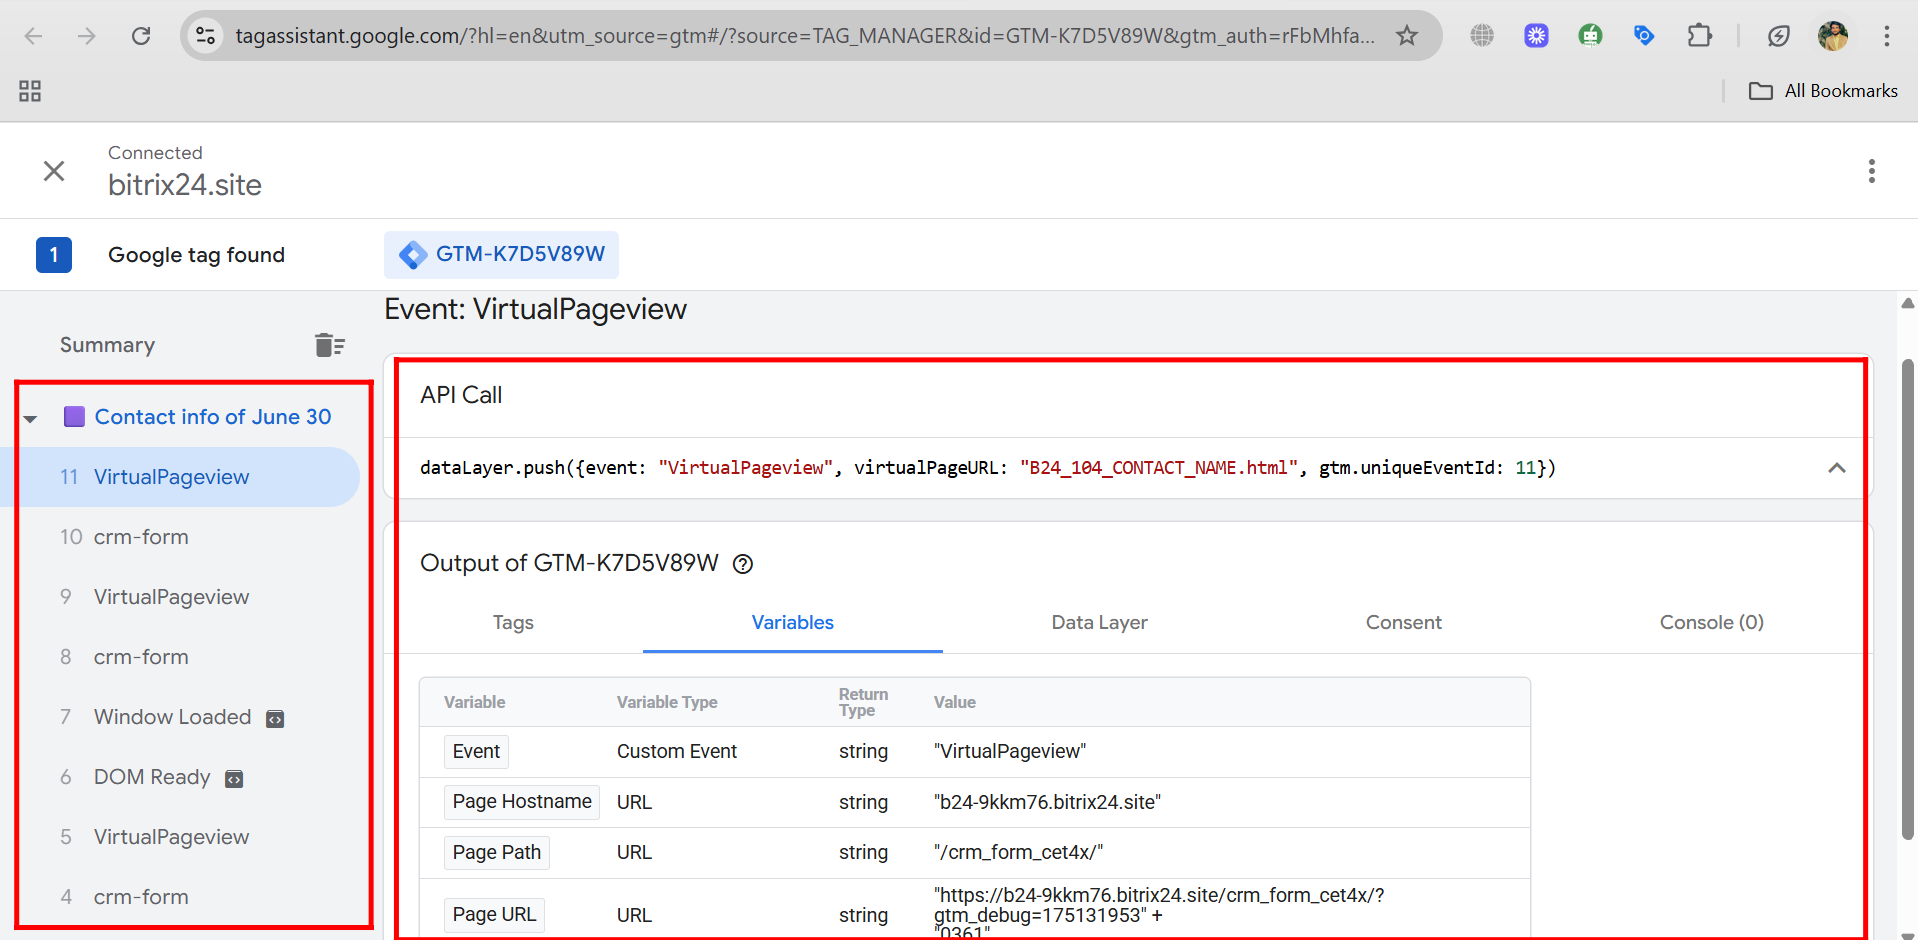
Task: Open site information icon in address bar
Action: point(205,36)
